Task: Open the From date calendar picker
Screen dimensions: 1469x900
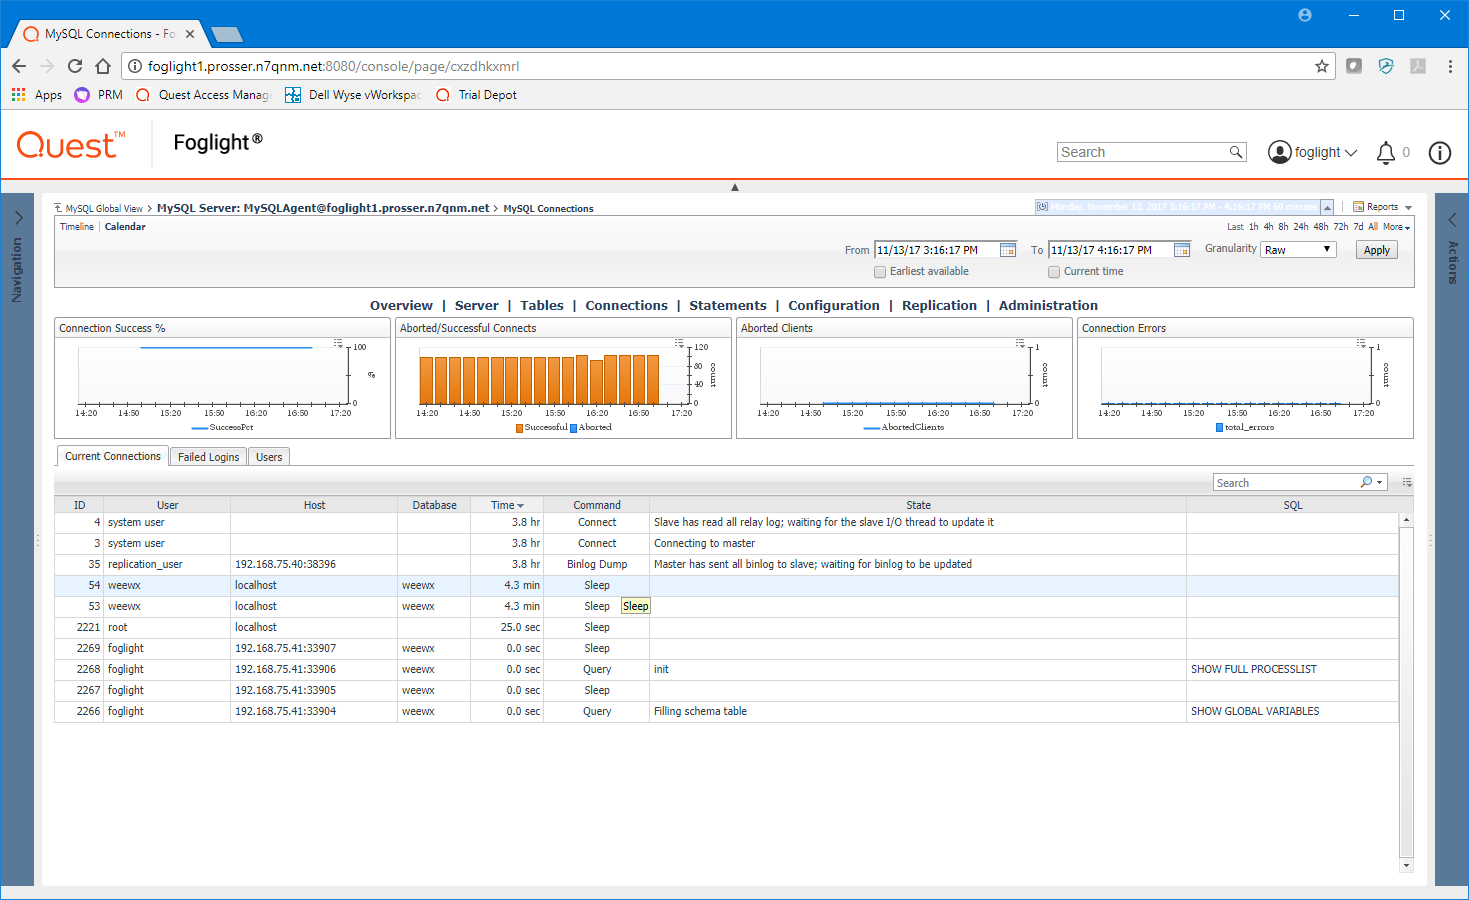Action: [x=1008, y=250]
